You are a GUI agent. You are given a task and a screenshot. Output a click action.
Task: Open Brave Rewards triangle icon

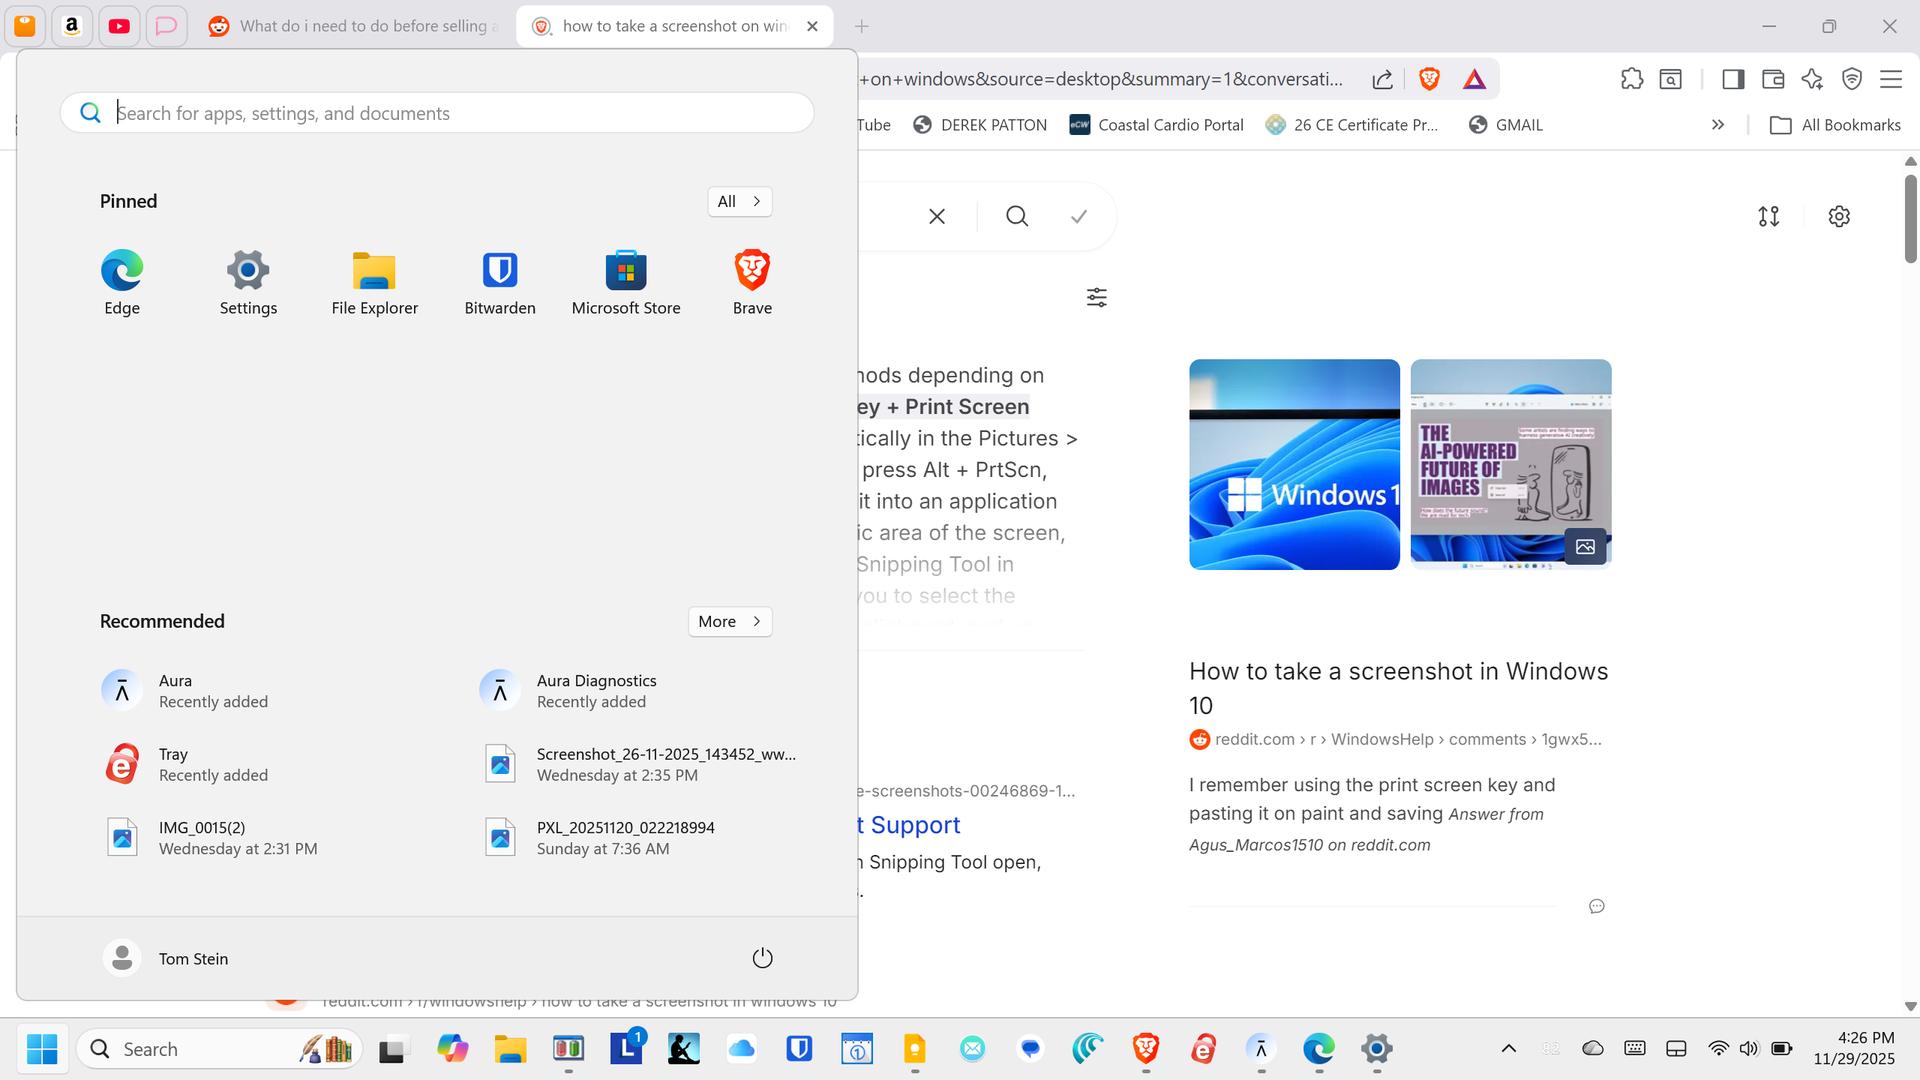tap(1474, 79)
